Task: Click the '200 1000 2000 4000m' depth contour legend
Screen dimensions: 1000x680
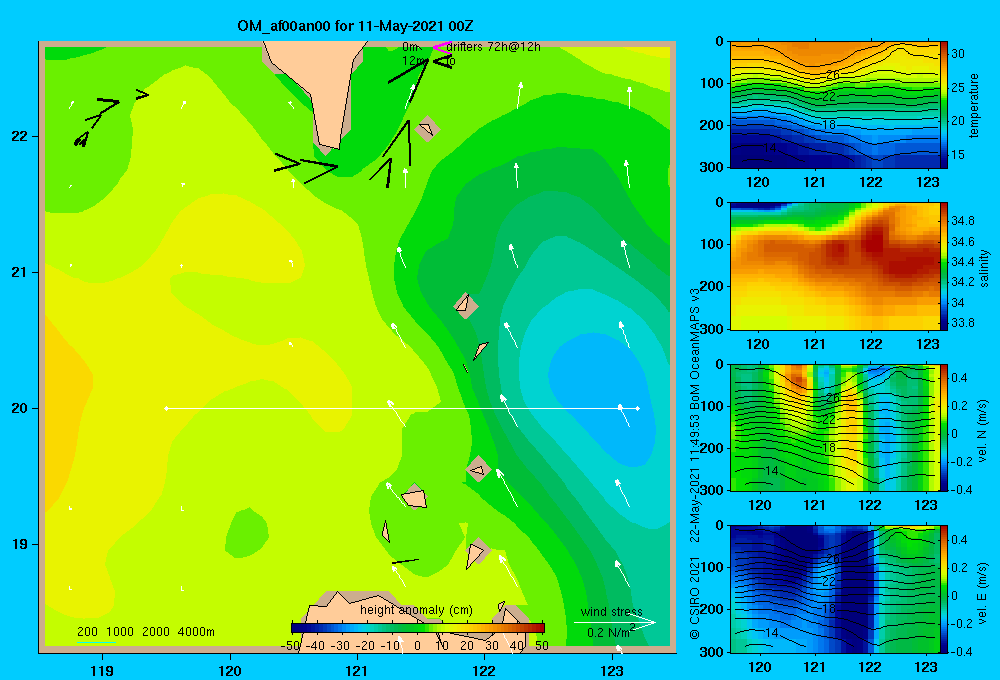Action: (145, 632)
